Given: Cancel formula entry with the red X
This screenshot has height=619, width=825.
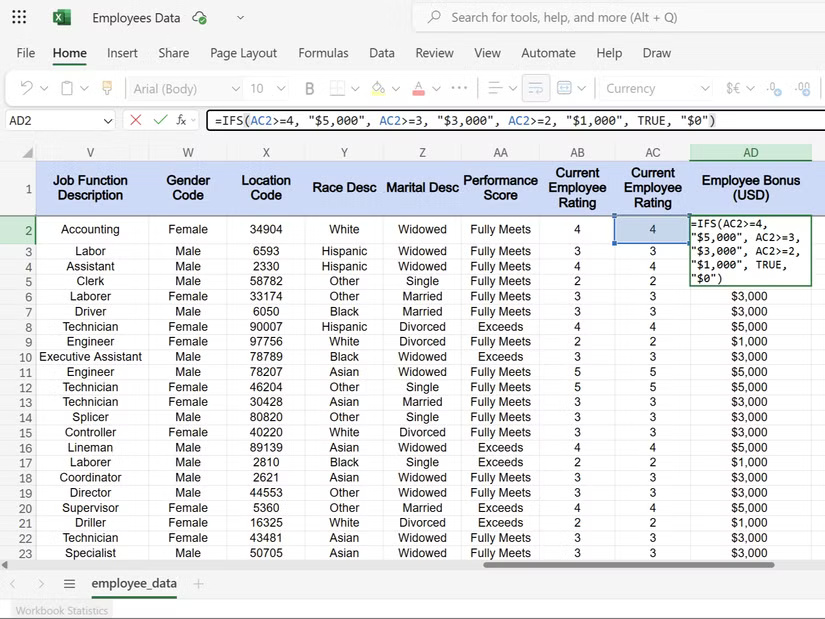Looking at the screenshot, I should 134,118.
